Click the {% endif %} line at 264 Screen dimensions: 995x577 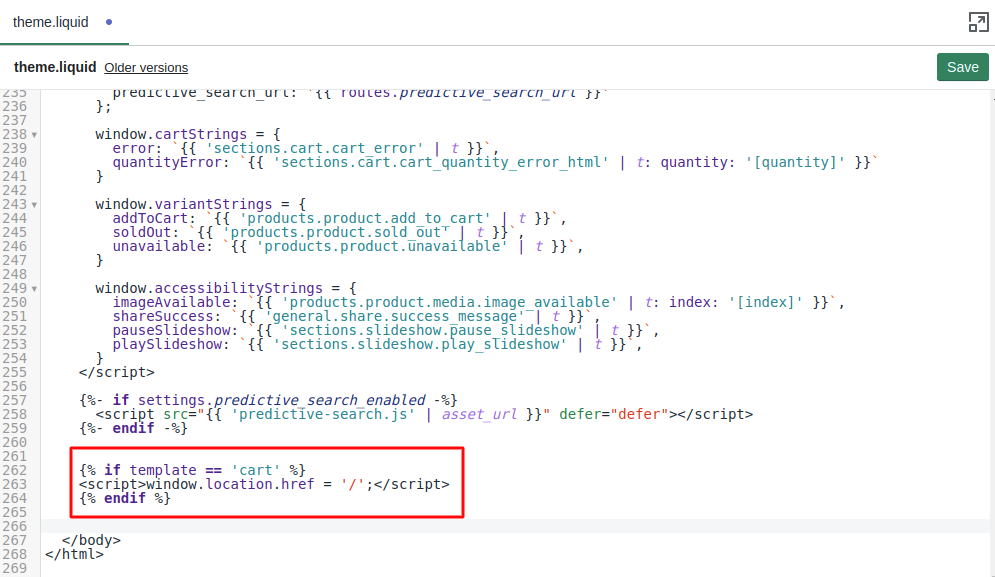[x=124, y=498]
